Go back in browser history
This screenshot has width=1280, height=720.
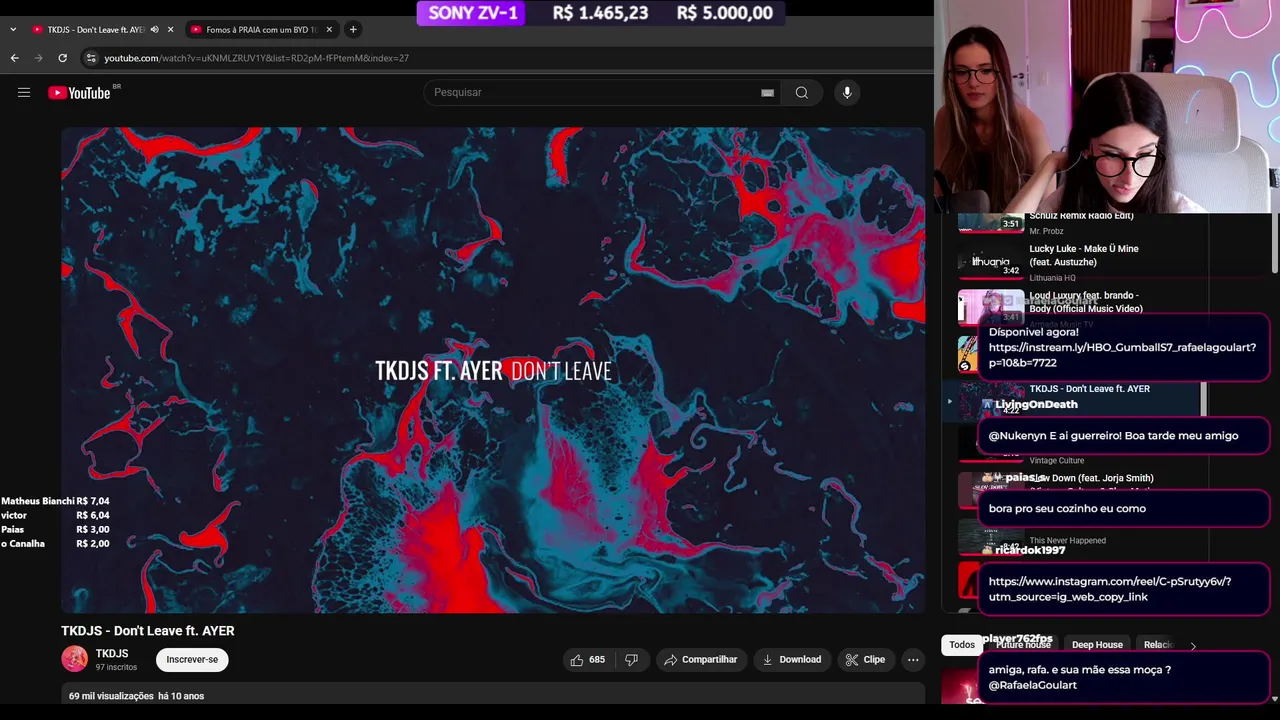point(15,58)
